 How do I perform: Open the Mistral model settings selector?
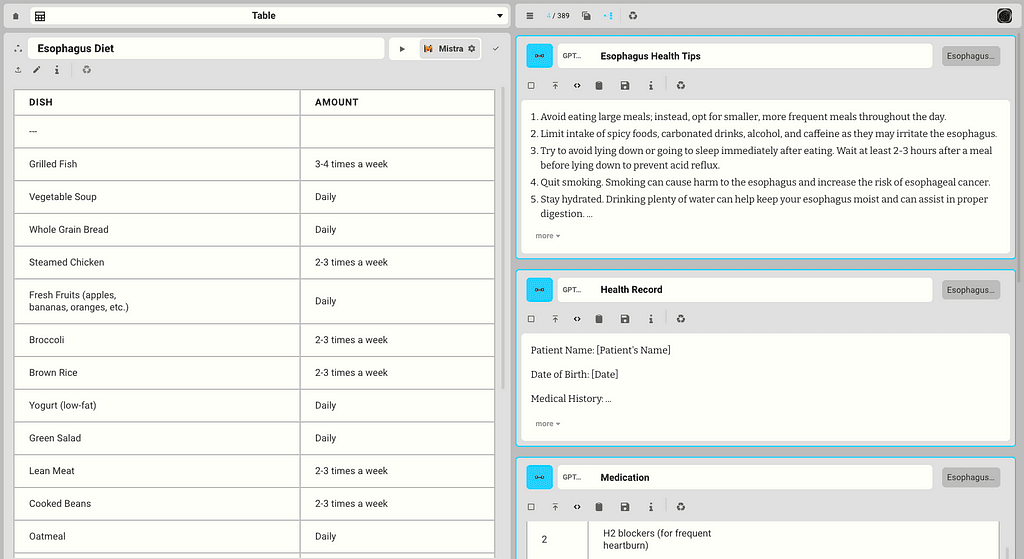tap(449, 49)
